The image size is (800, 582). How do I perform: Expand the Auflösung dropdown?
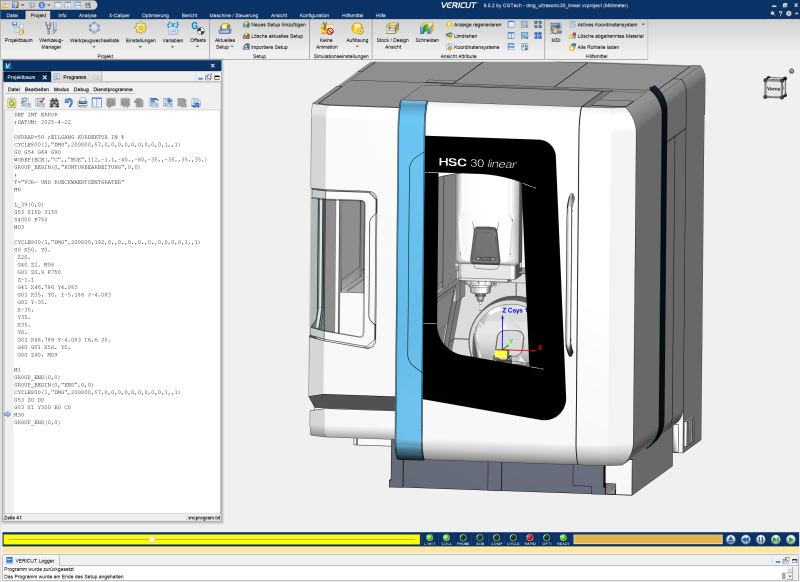tap(357, 47)
